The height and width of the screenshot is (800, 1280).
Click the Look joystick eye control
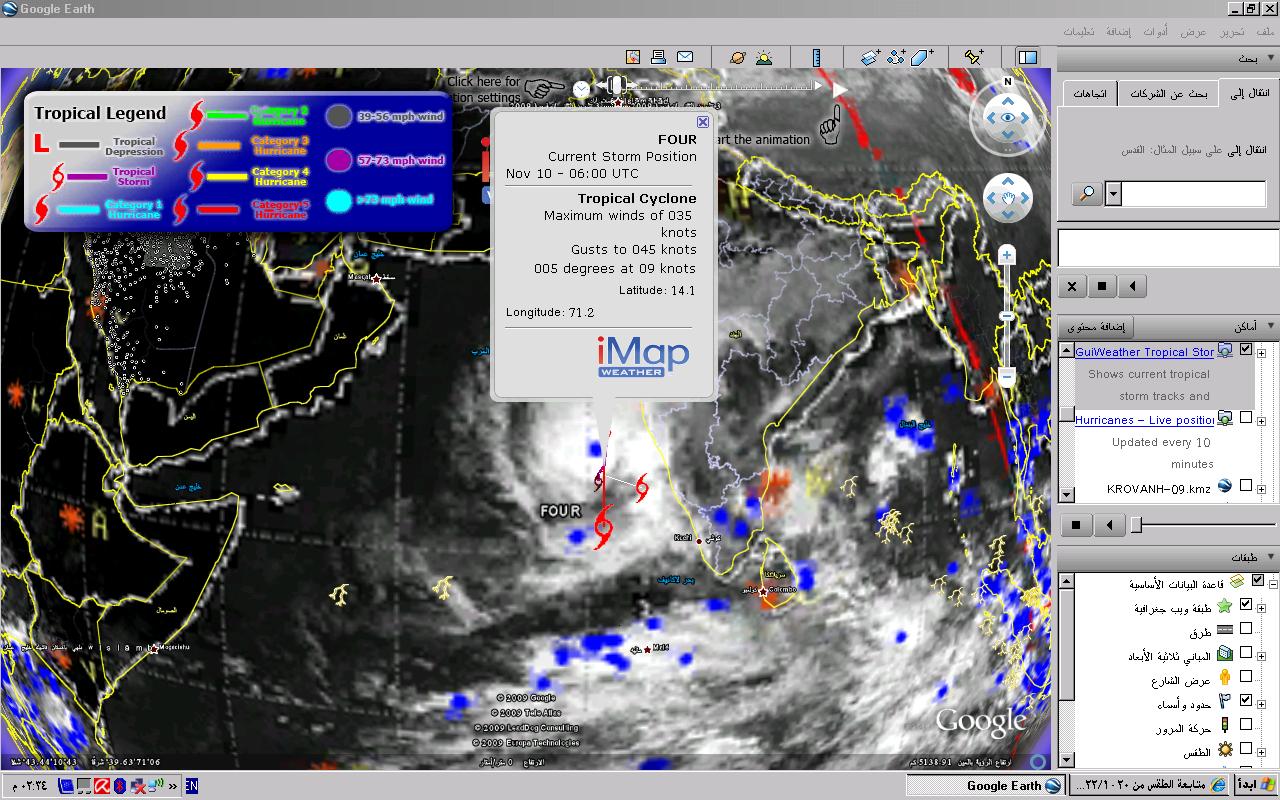click(x=1008, y=118)
